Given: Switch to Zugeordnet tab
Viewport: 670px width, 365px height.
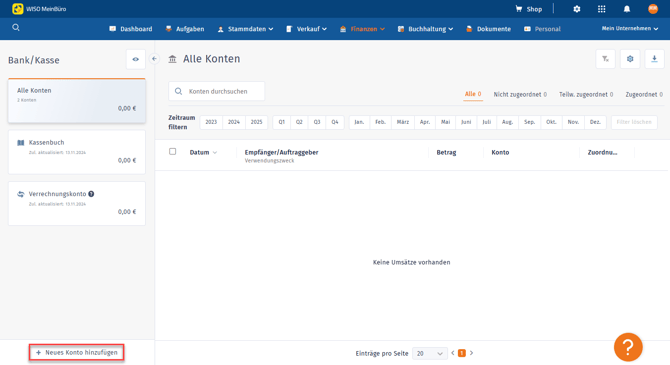Looking at the screenshot, I should tap(644, 94).
